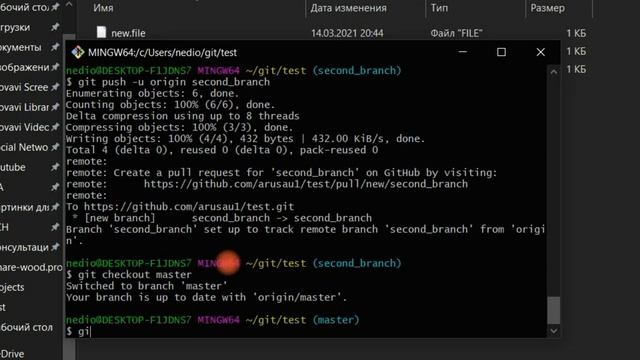The image size is (640, 360).
Task: Click the Файл "FILE" type cell
Action: (456, 33)
